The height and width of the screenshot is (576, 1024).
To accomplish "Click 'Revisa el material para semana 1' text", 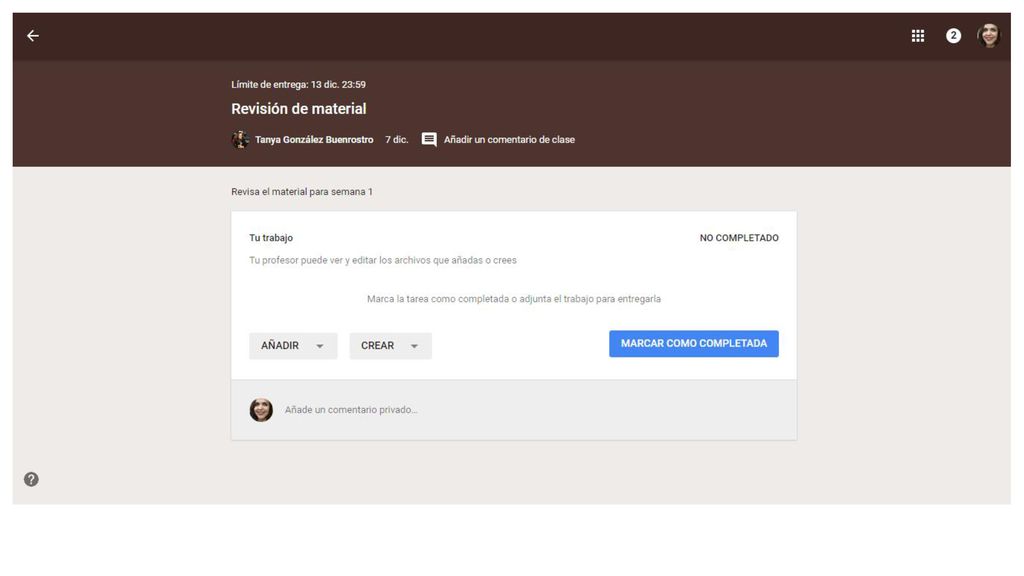I will point(302,191).
